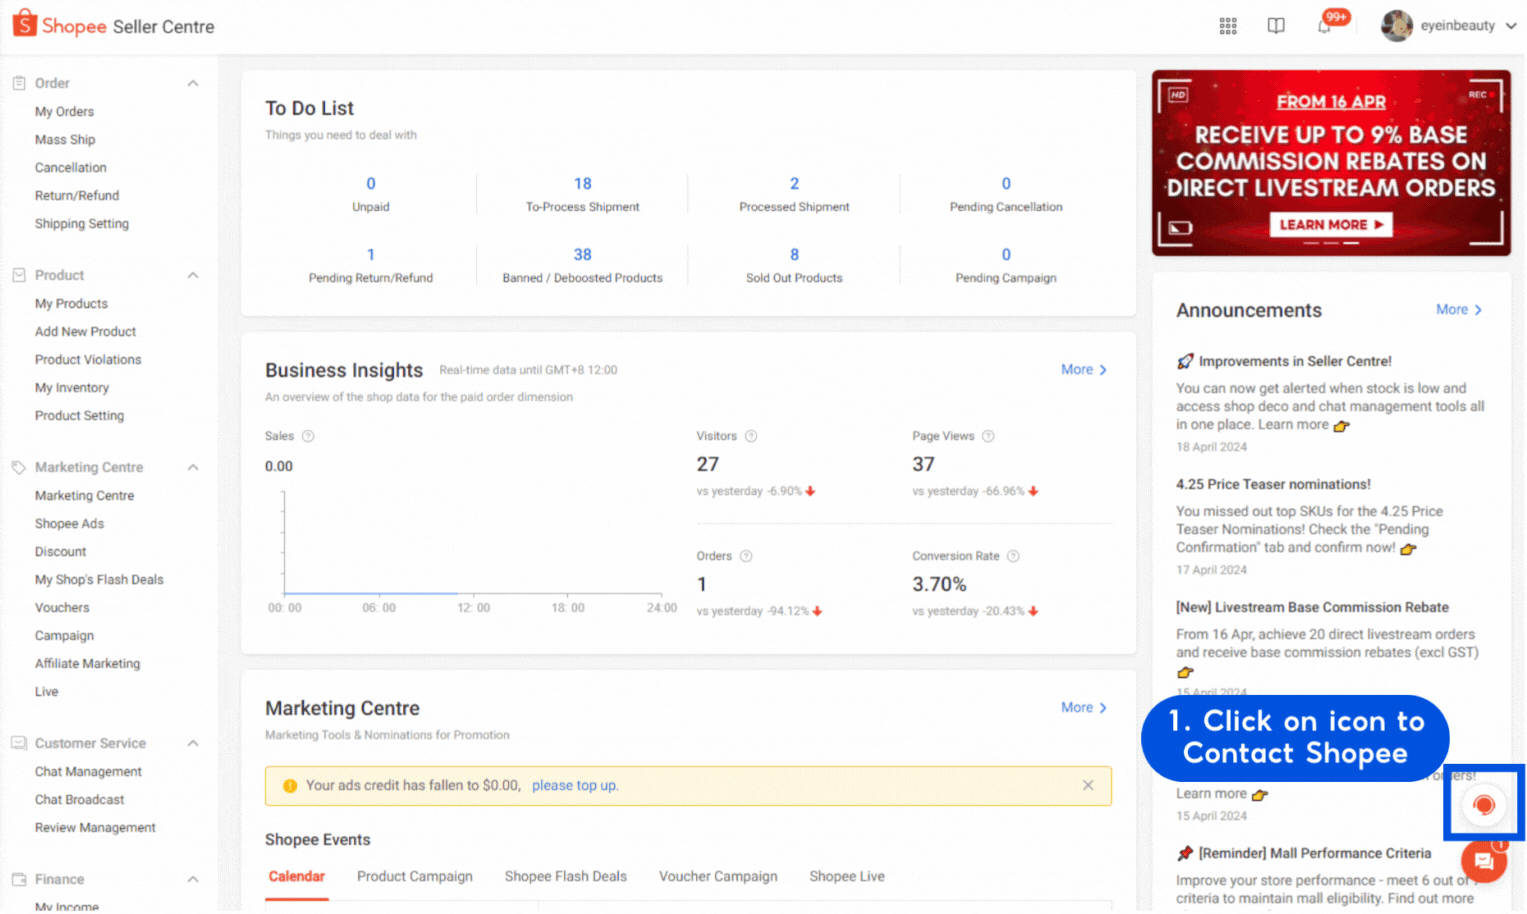Open More link in Announcements panel
Image resolution: width=1527 pixels, height=914 pixels.
click(1458, 310)
